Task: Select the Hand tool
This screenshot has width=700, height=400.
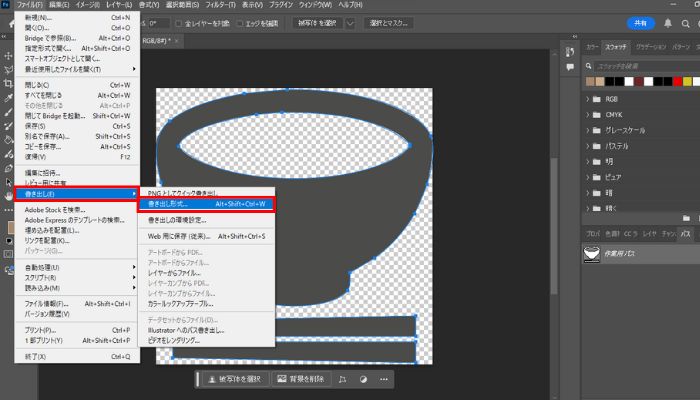Action: tap(8, 196)
